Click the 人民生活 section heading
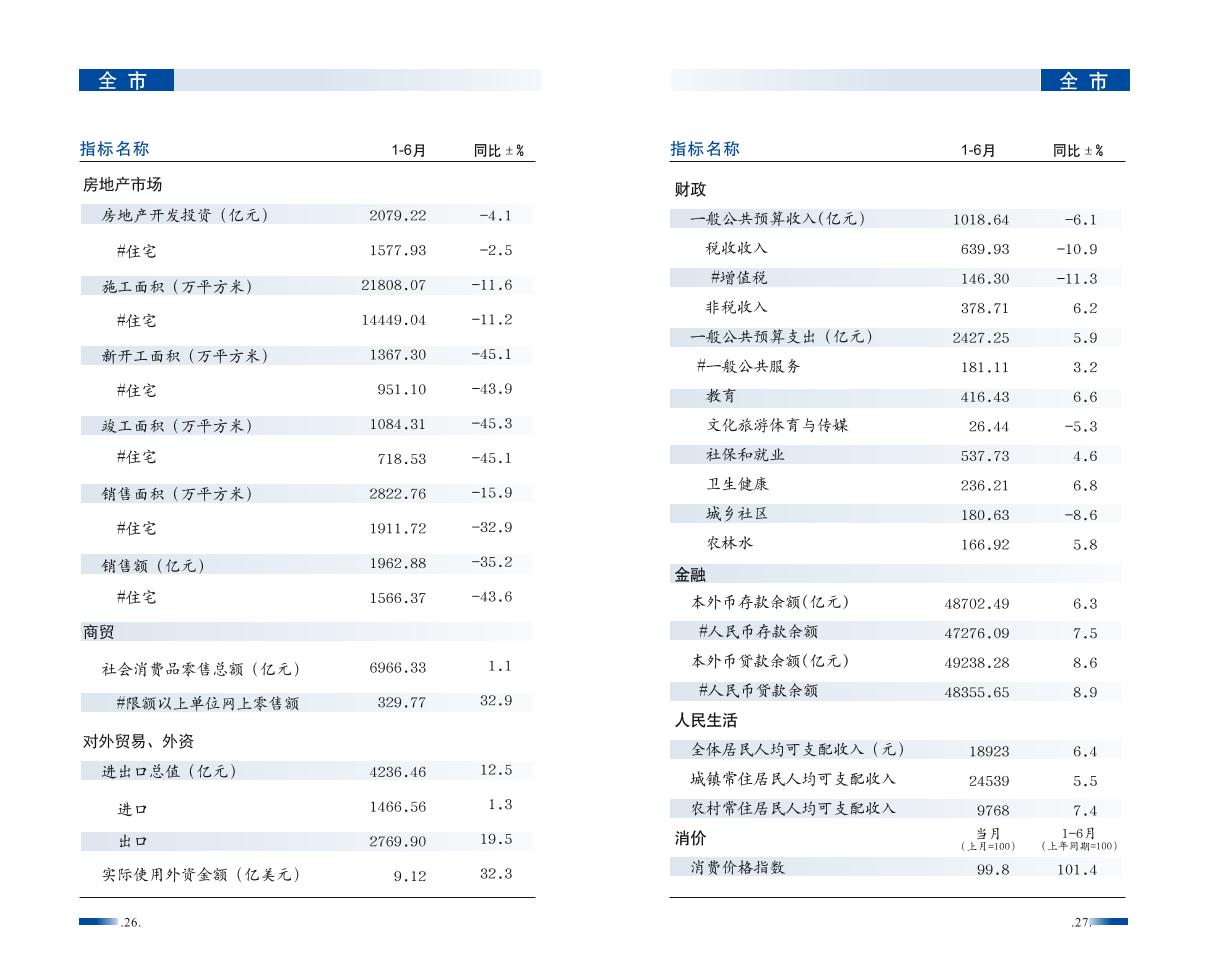Image resolution: width=1207 pixels, height=977 pixels. 706,721
